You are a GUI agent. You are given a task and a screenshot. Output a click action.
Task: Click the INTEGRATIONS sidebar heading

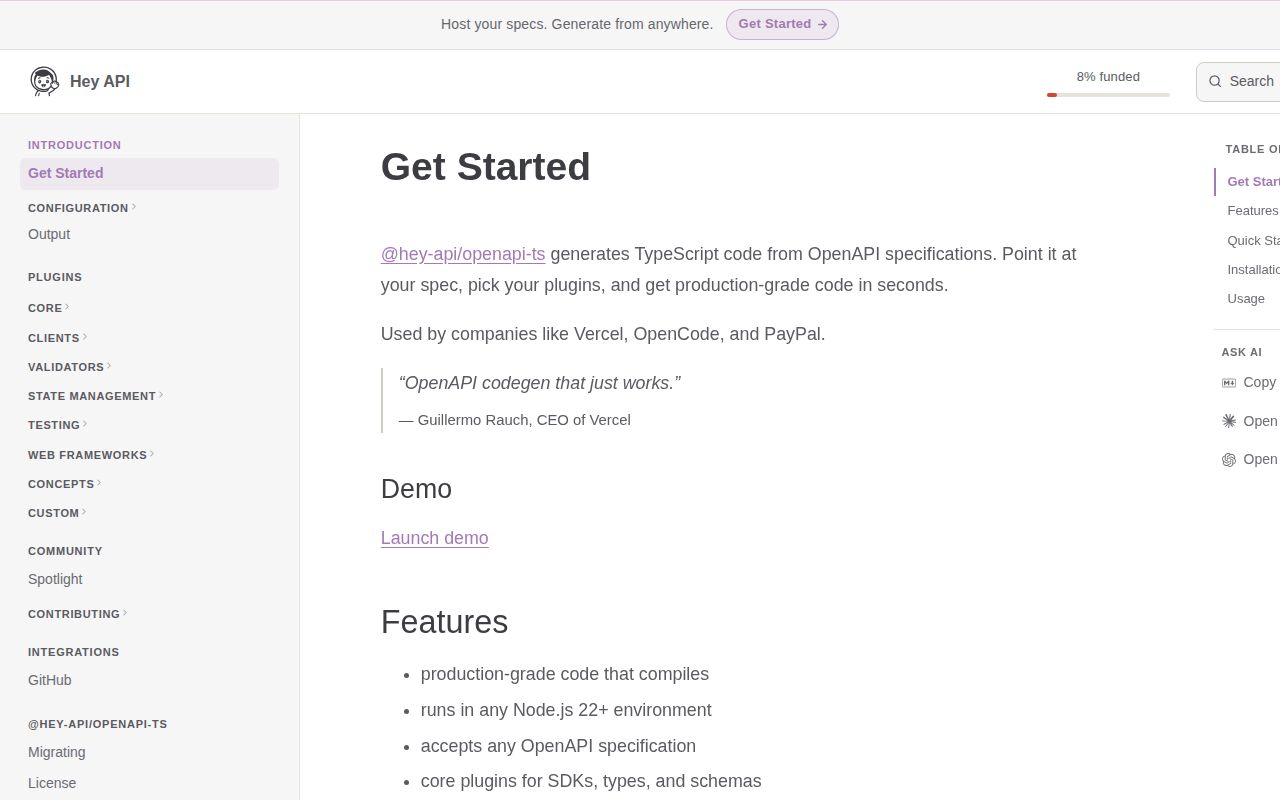tap(73, 652)
